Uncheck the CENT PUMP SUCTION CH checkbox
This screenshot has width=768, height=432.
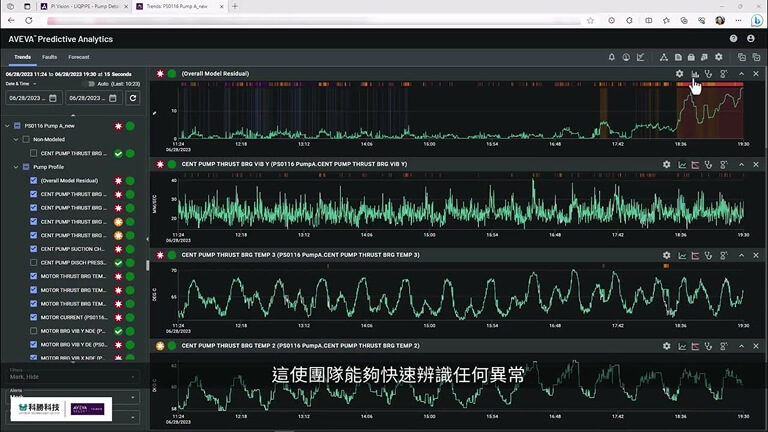(x=33, y=249)
